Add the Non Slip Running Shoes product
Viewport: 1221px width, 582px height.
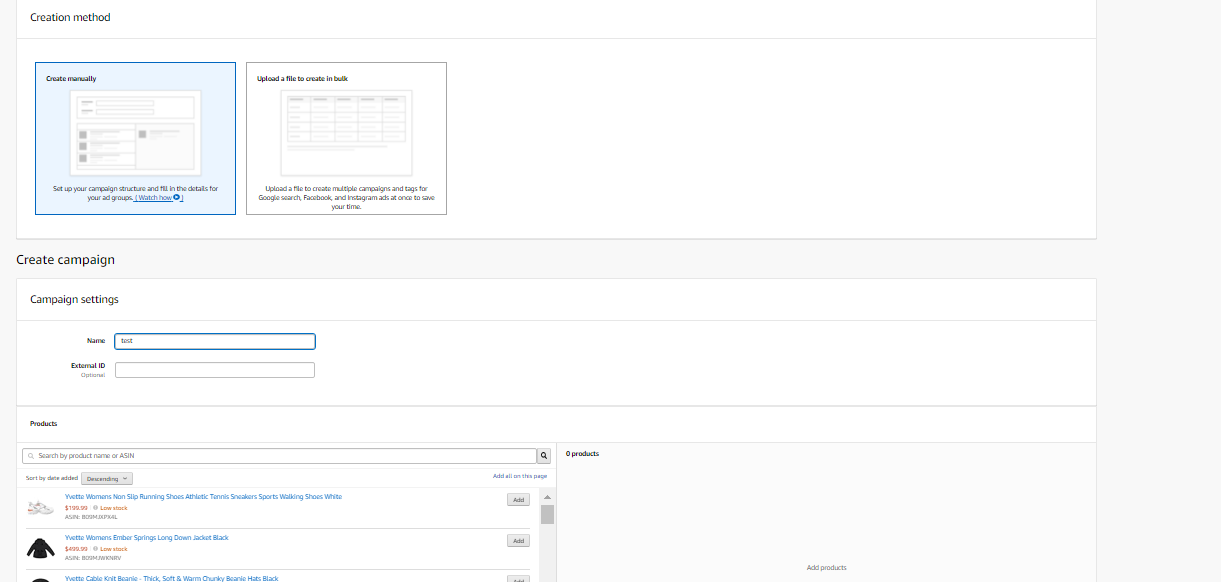tap(518, 499)
